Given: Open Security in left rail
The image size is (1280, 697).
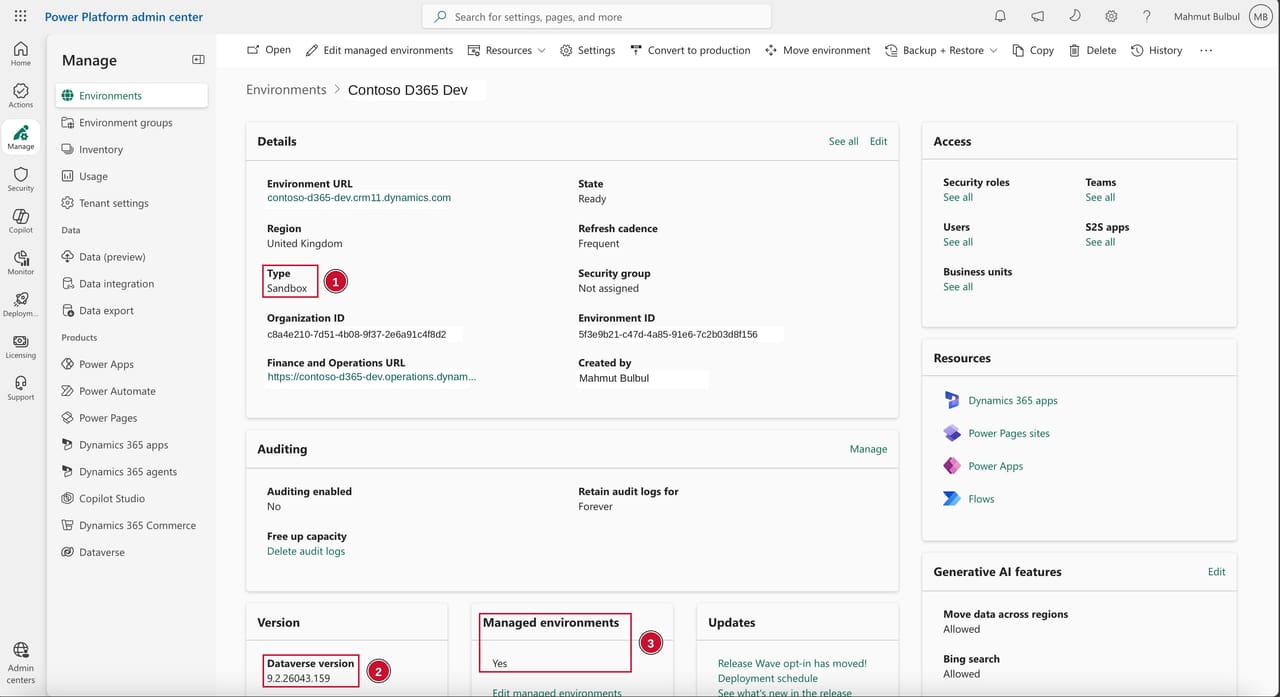Looking at the screenshot, I should tap(20, 179).
